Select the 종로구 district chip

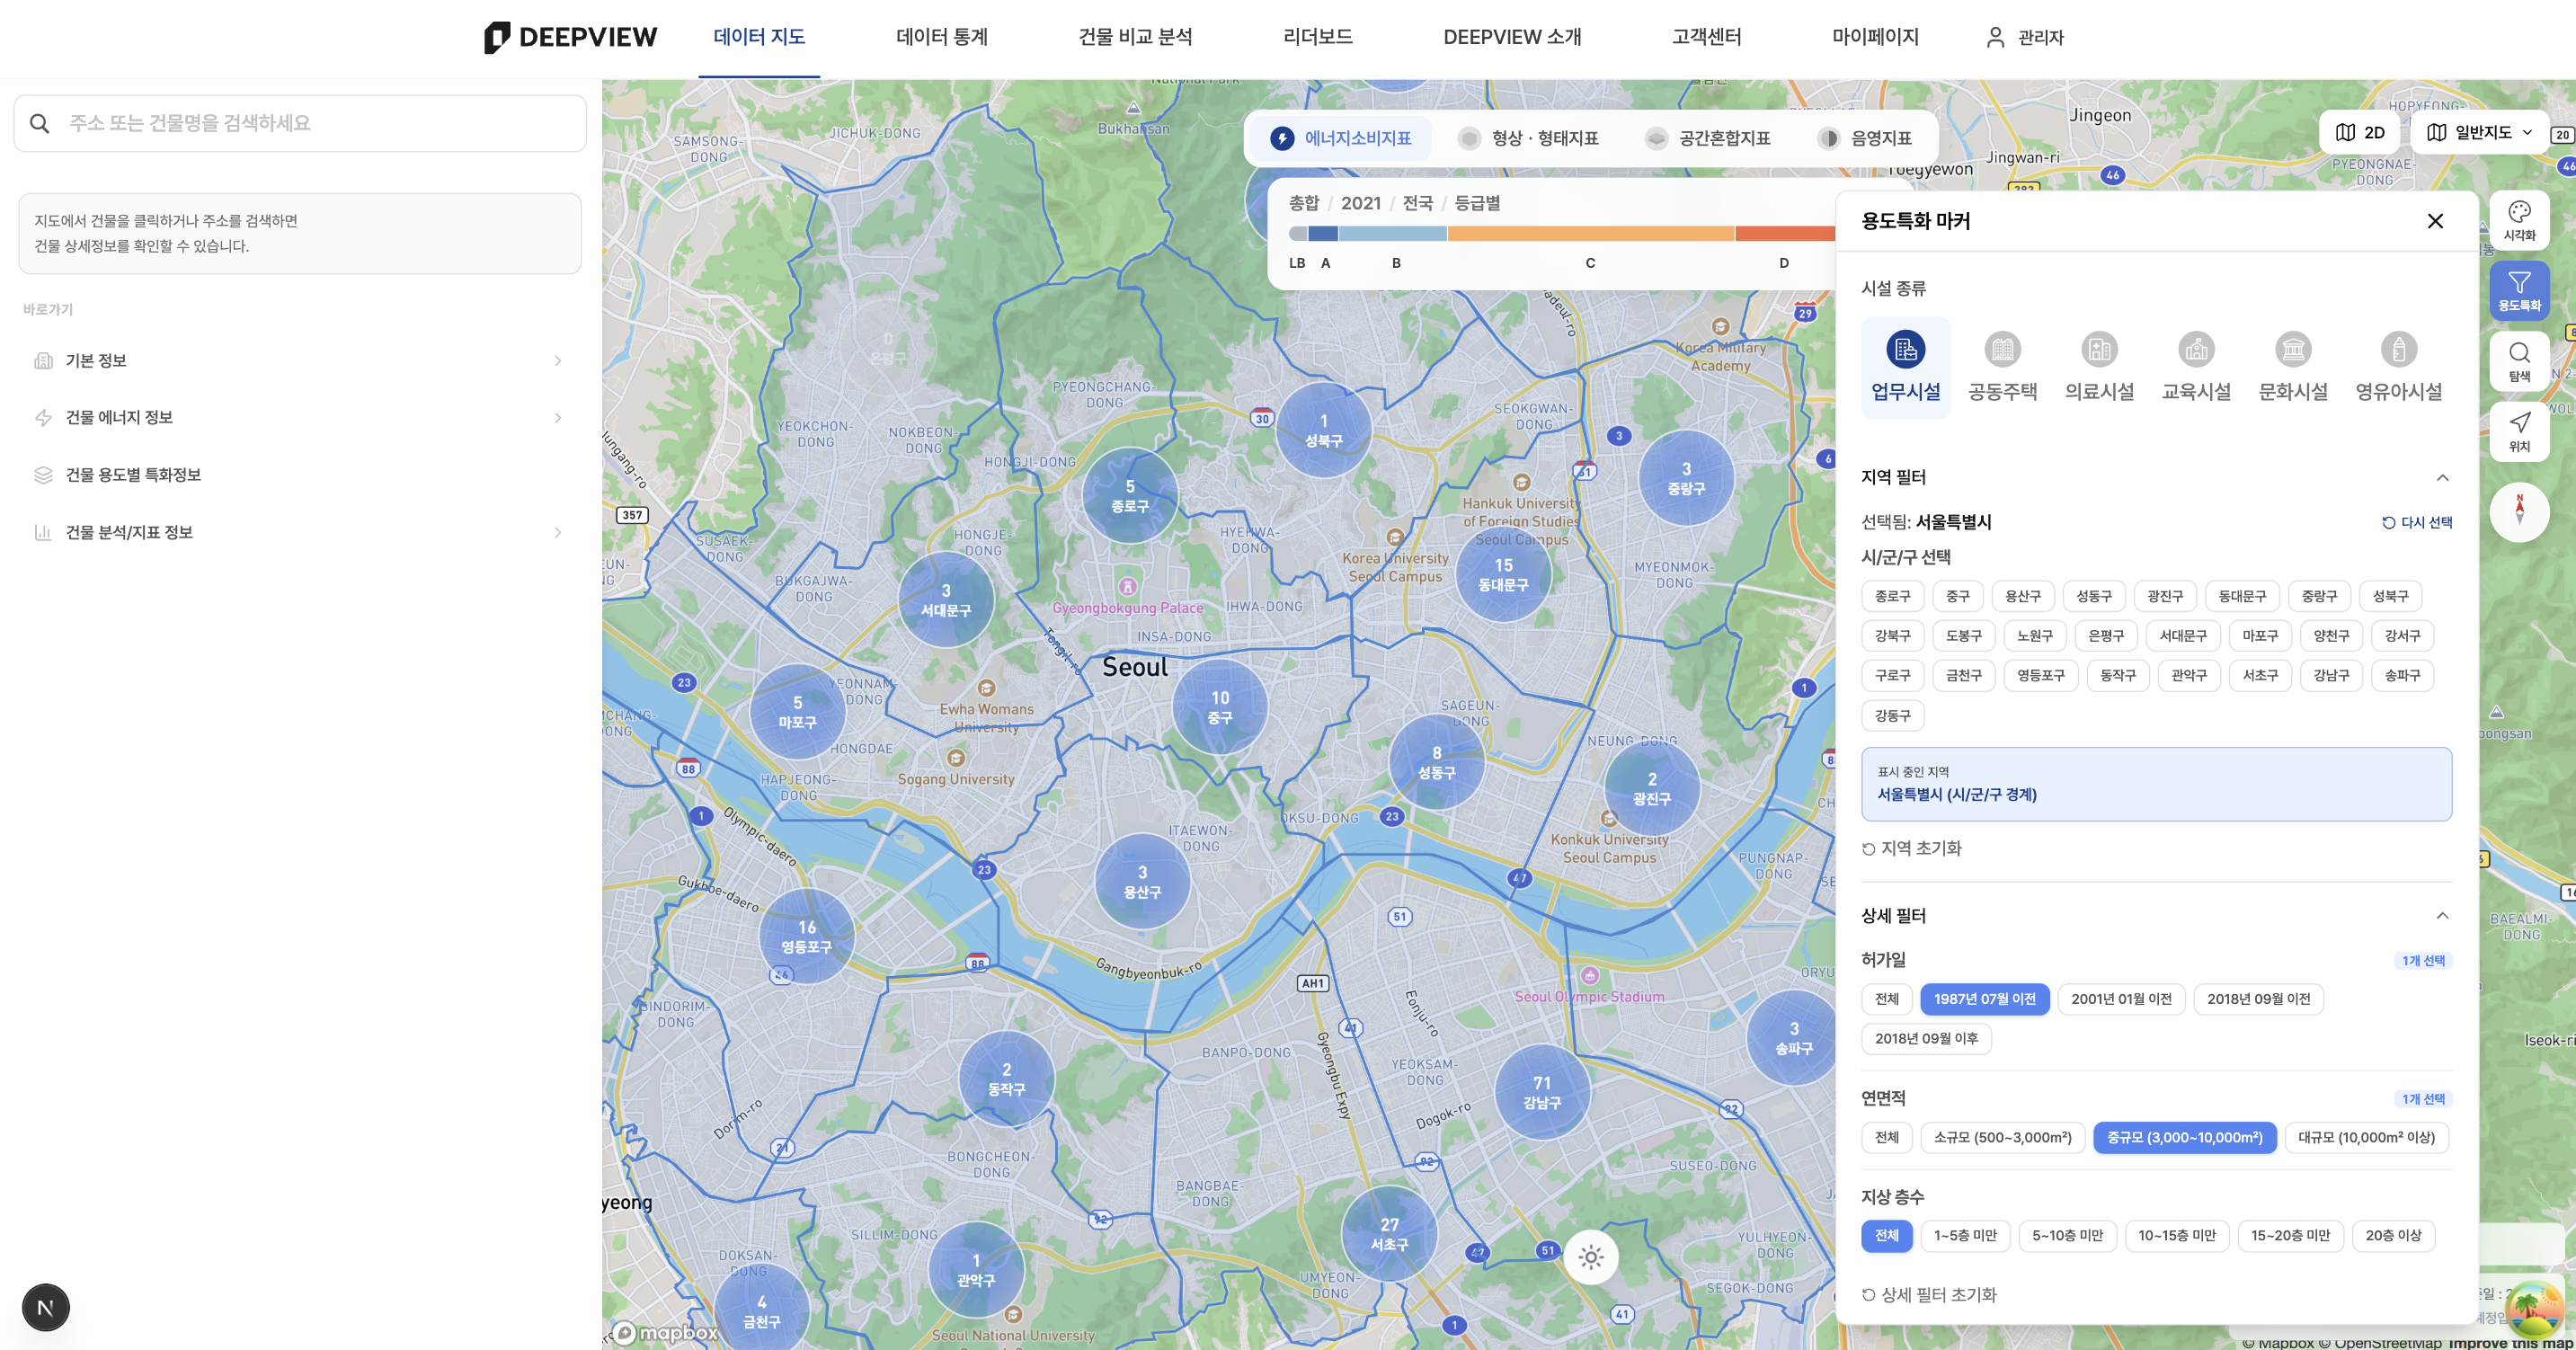tap(1892, 596)
